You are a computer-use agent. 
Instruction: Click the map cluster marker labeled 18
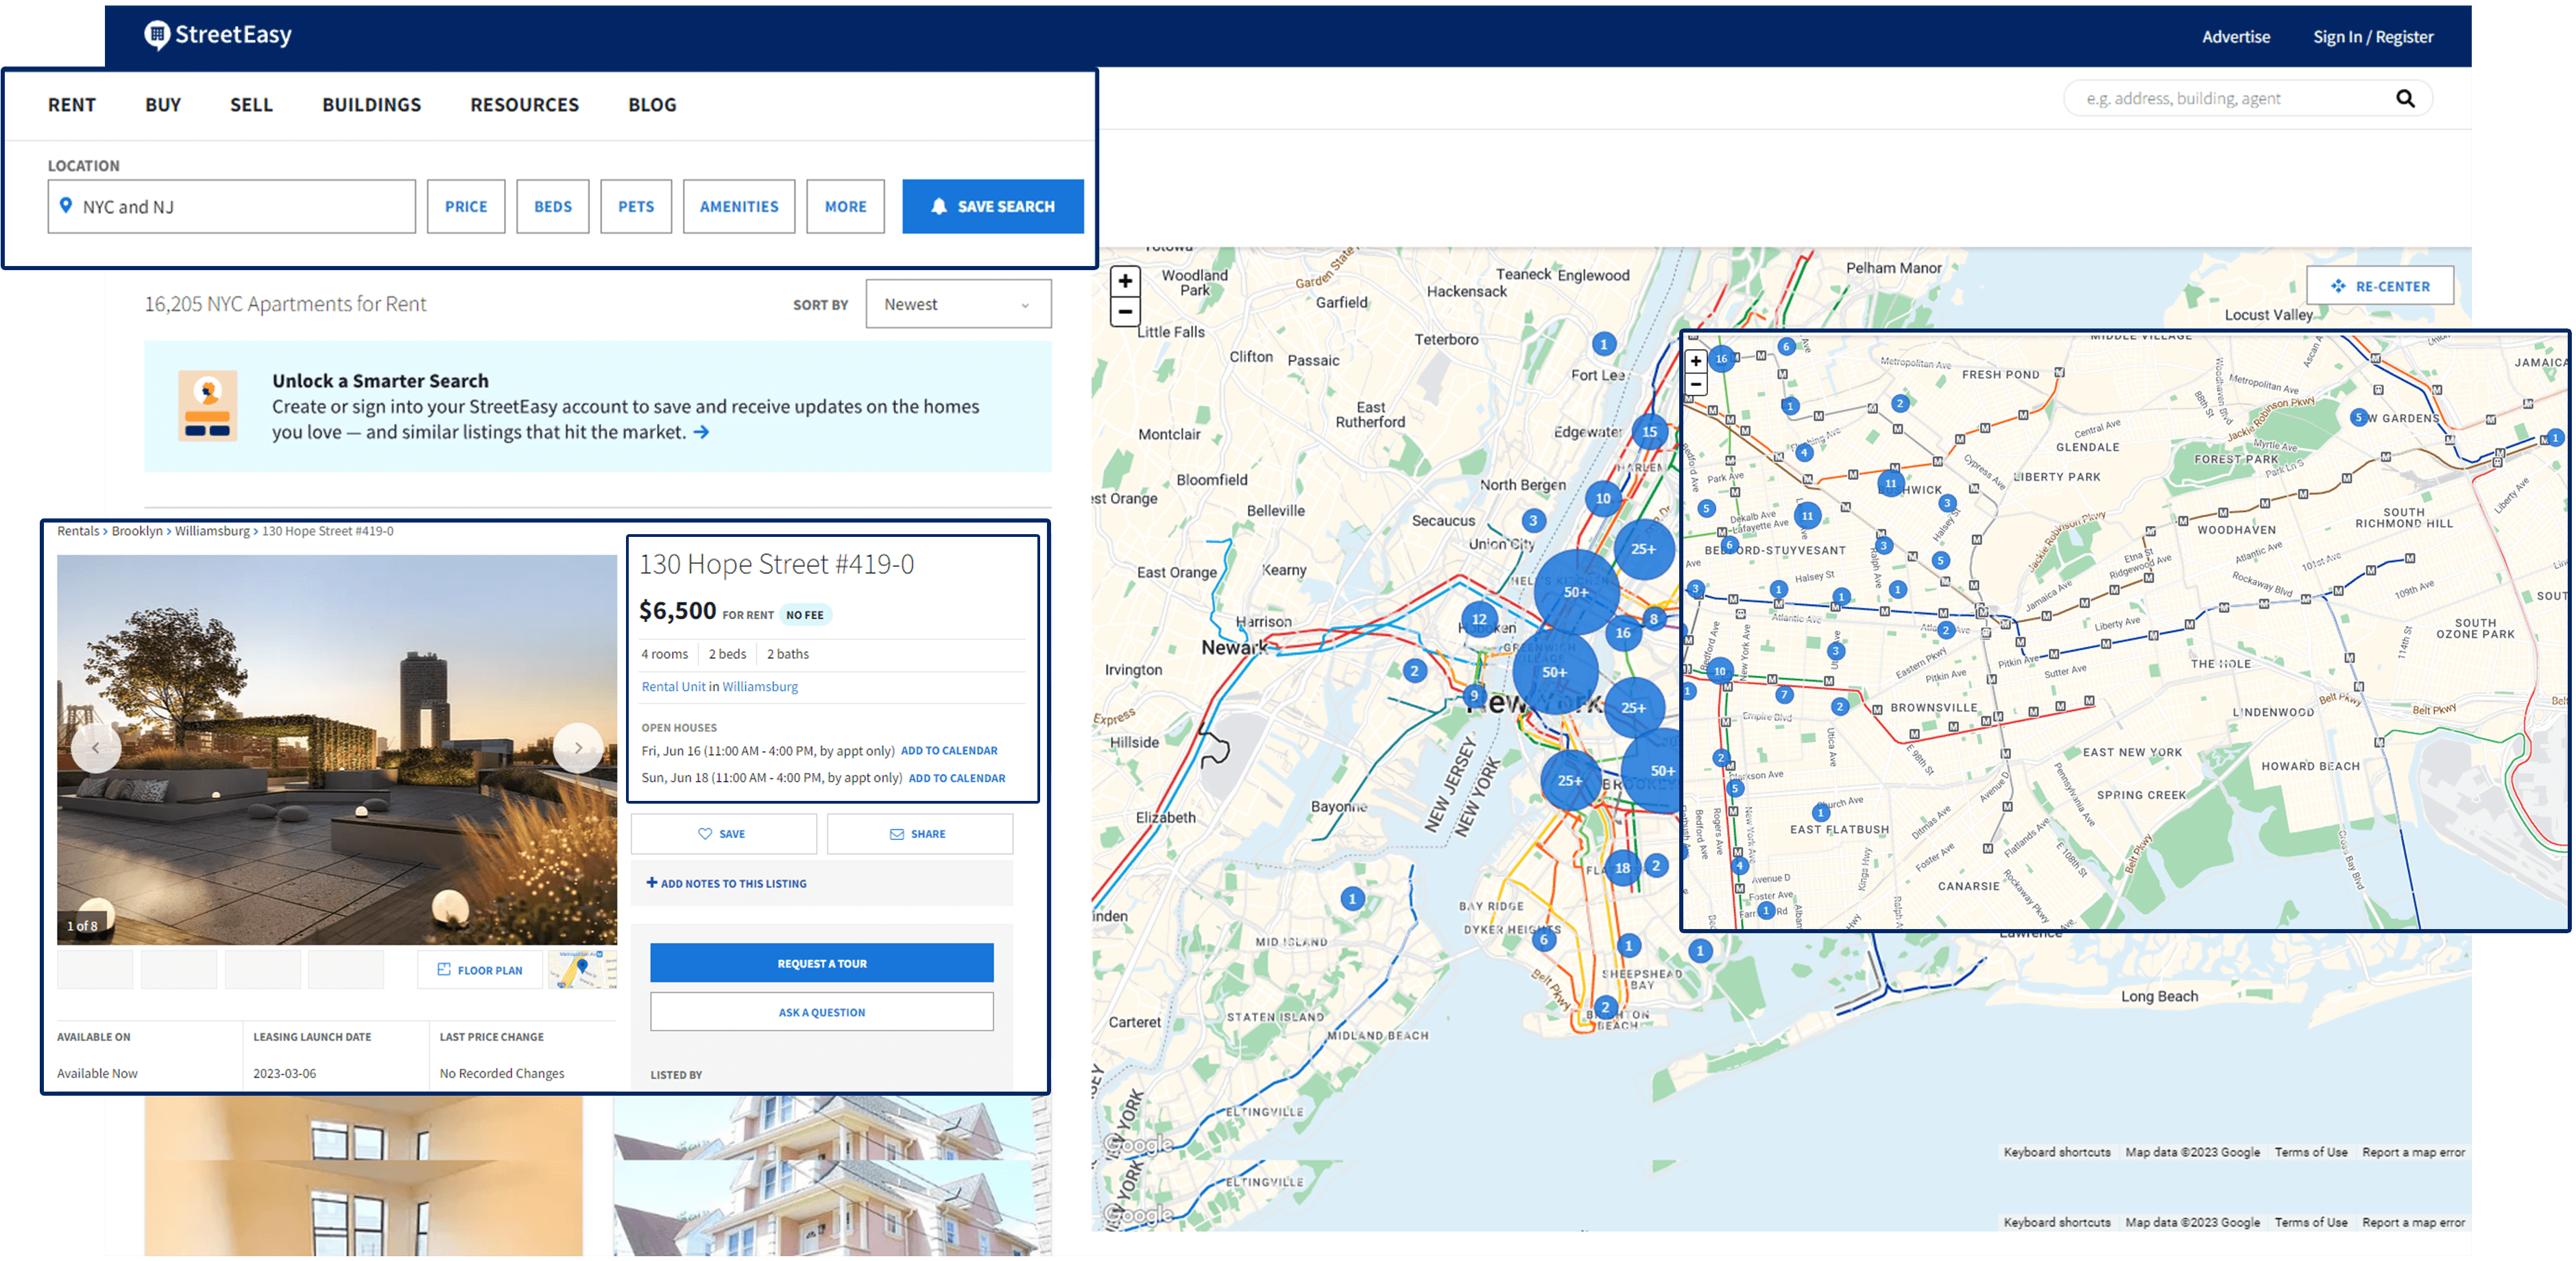click(1622, 867)
